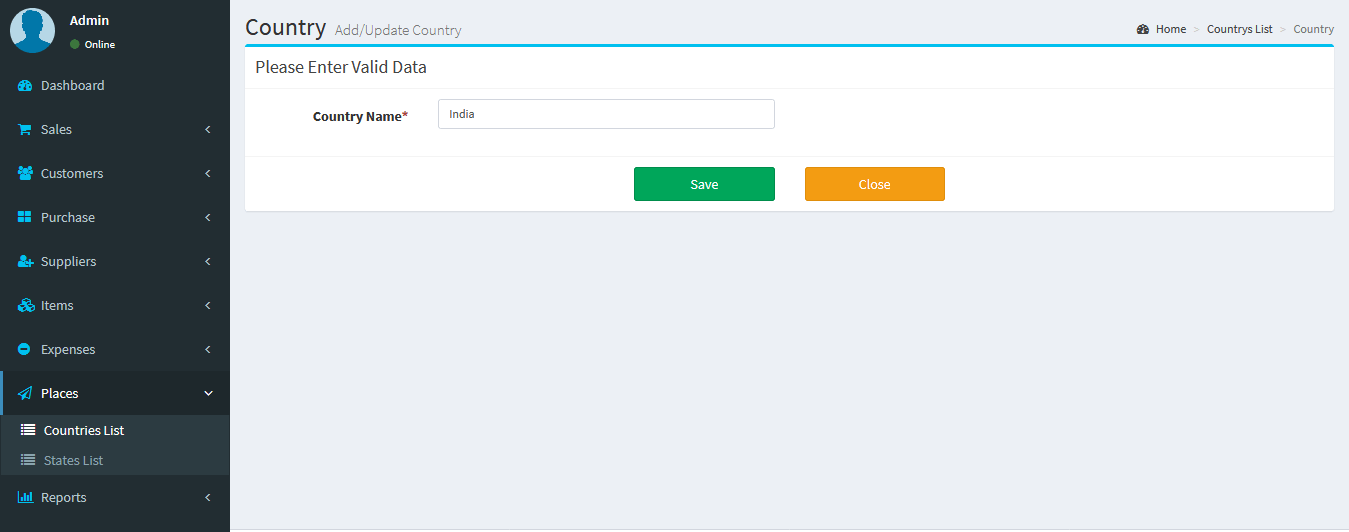Viewport: 1349px width, 532px height.
Task: Click the Suppliers user-plus icon
Action: pos(26,261)
